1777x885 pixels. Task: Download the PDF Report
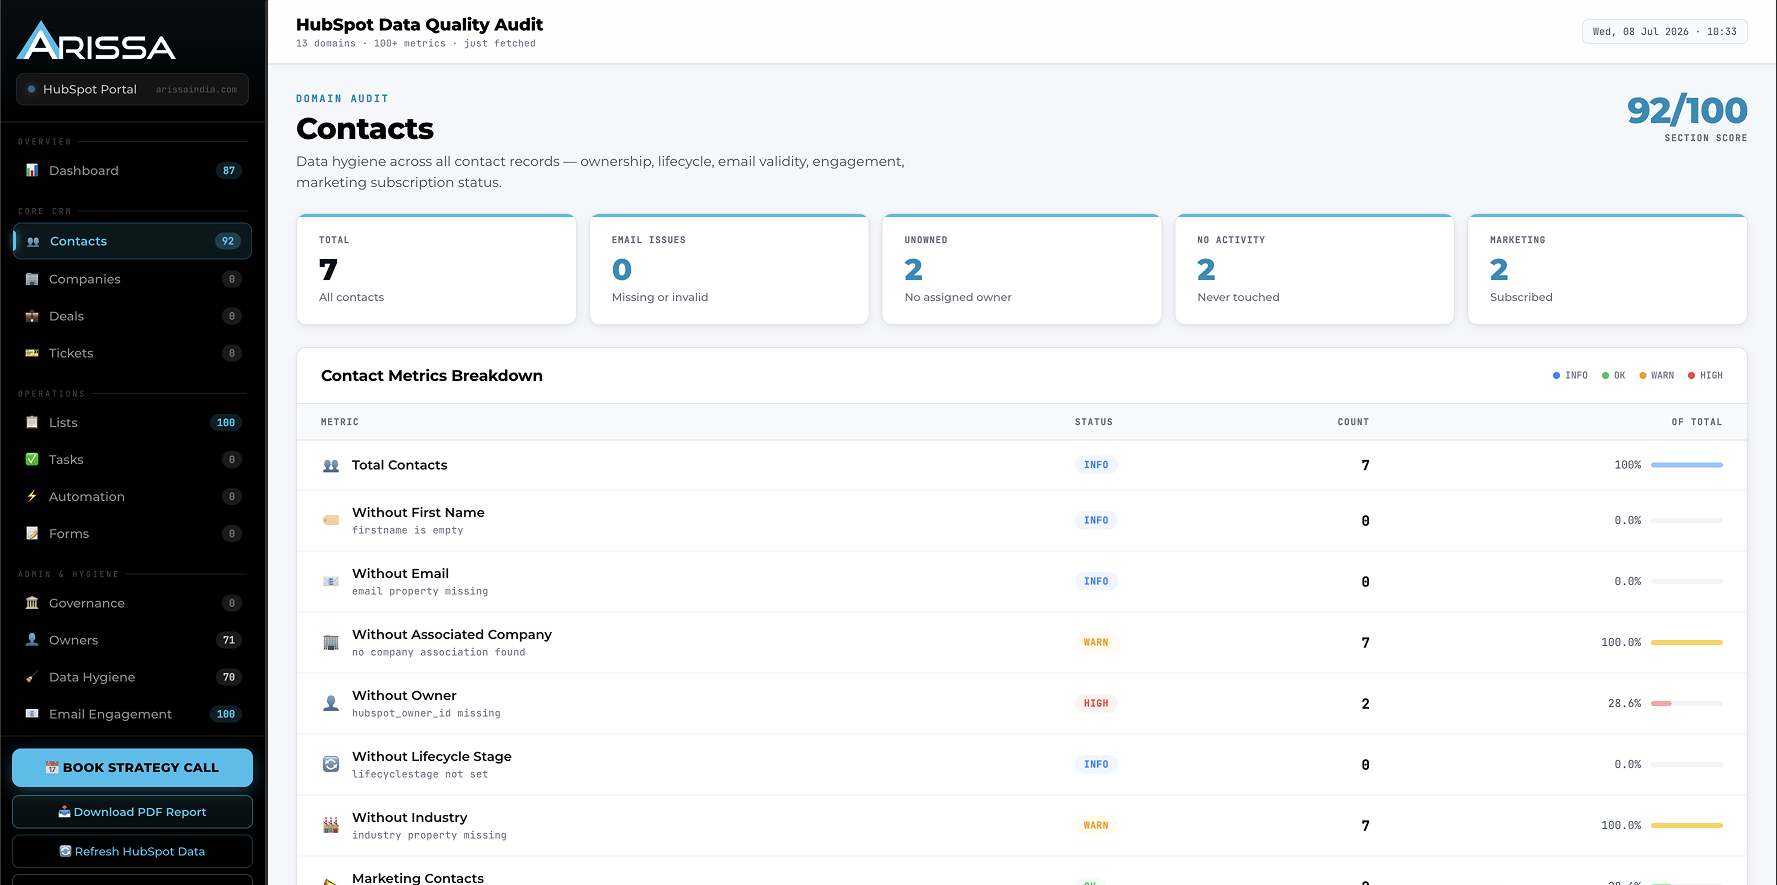pyautogui.click(x=132, y=812)
